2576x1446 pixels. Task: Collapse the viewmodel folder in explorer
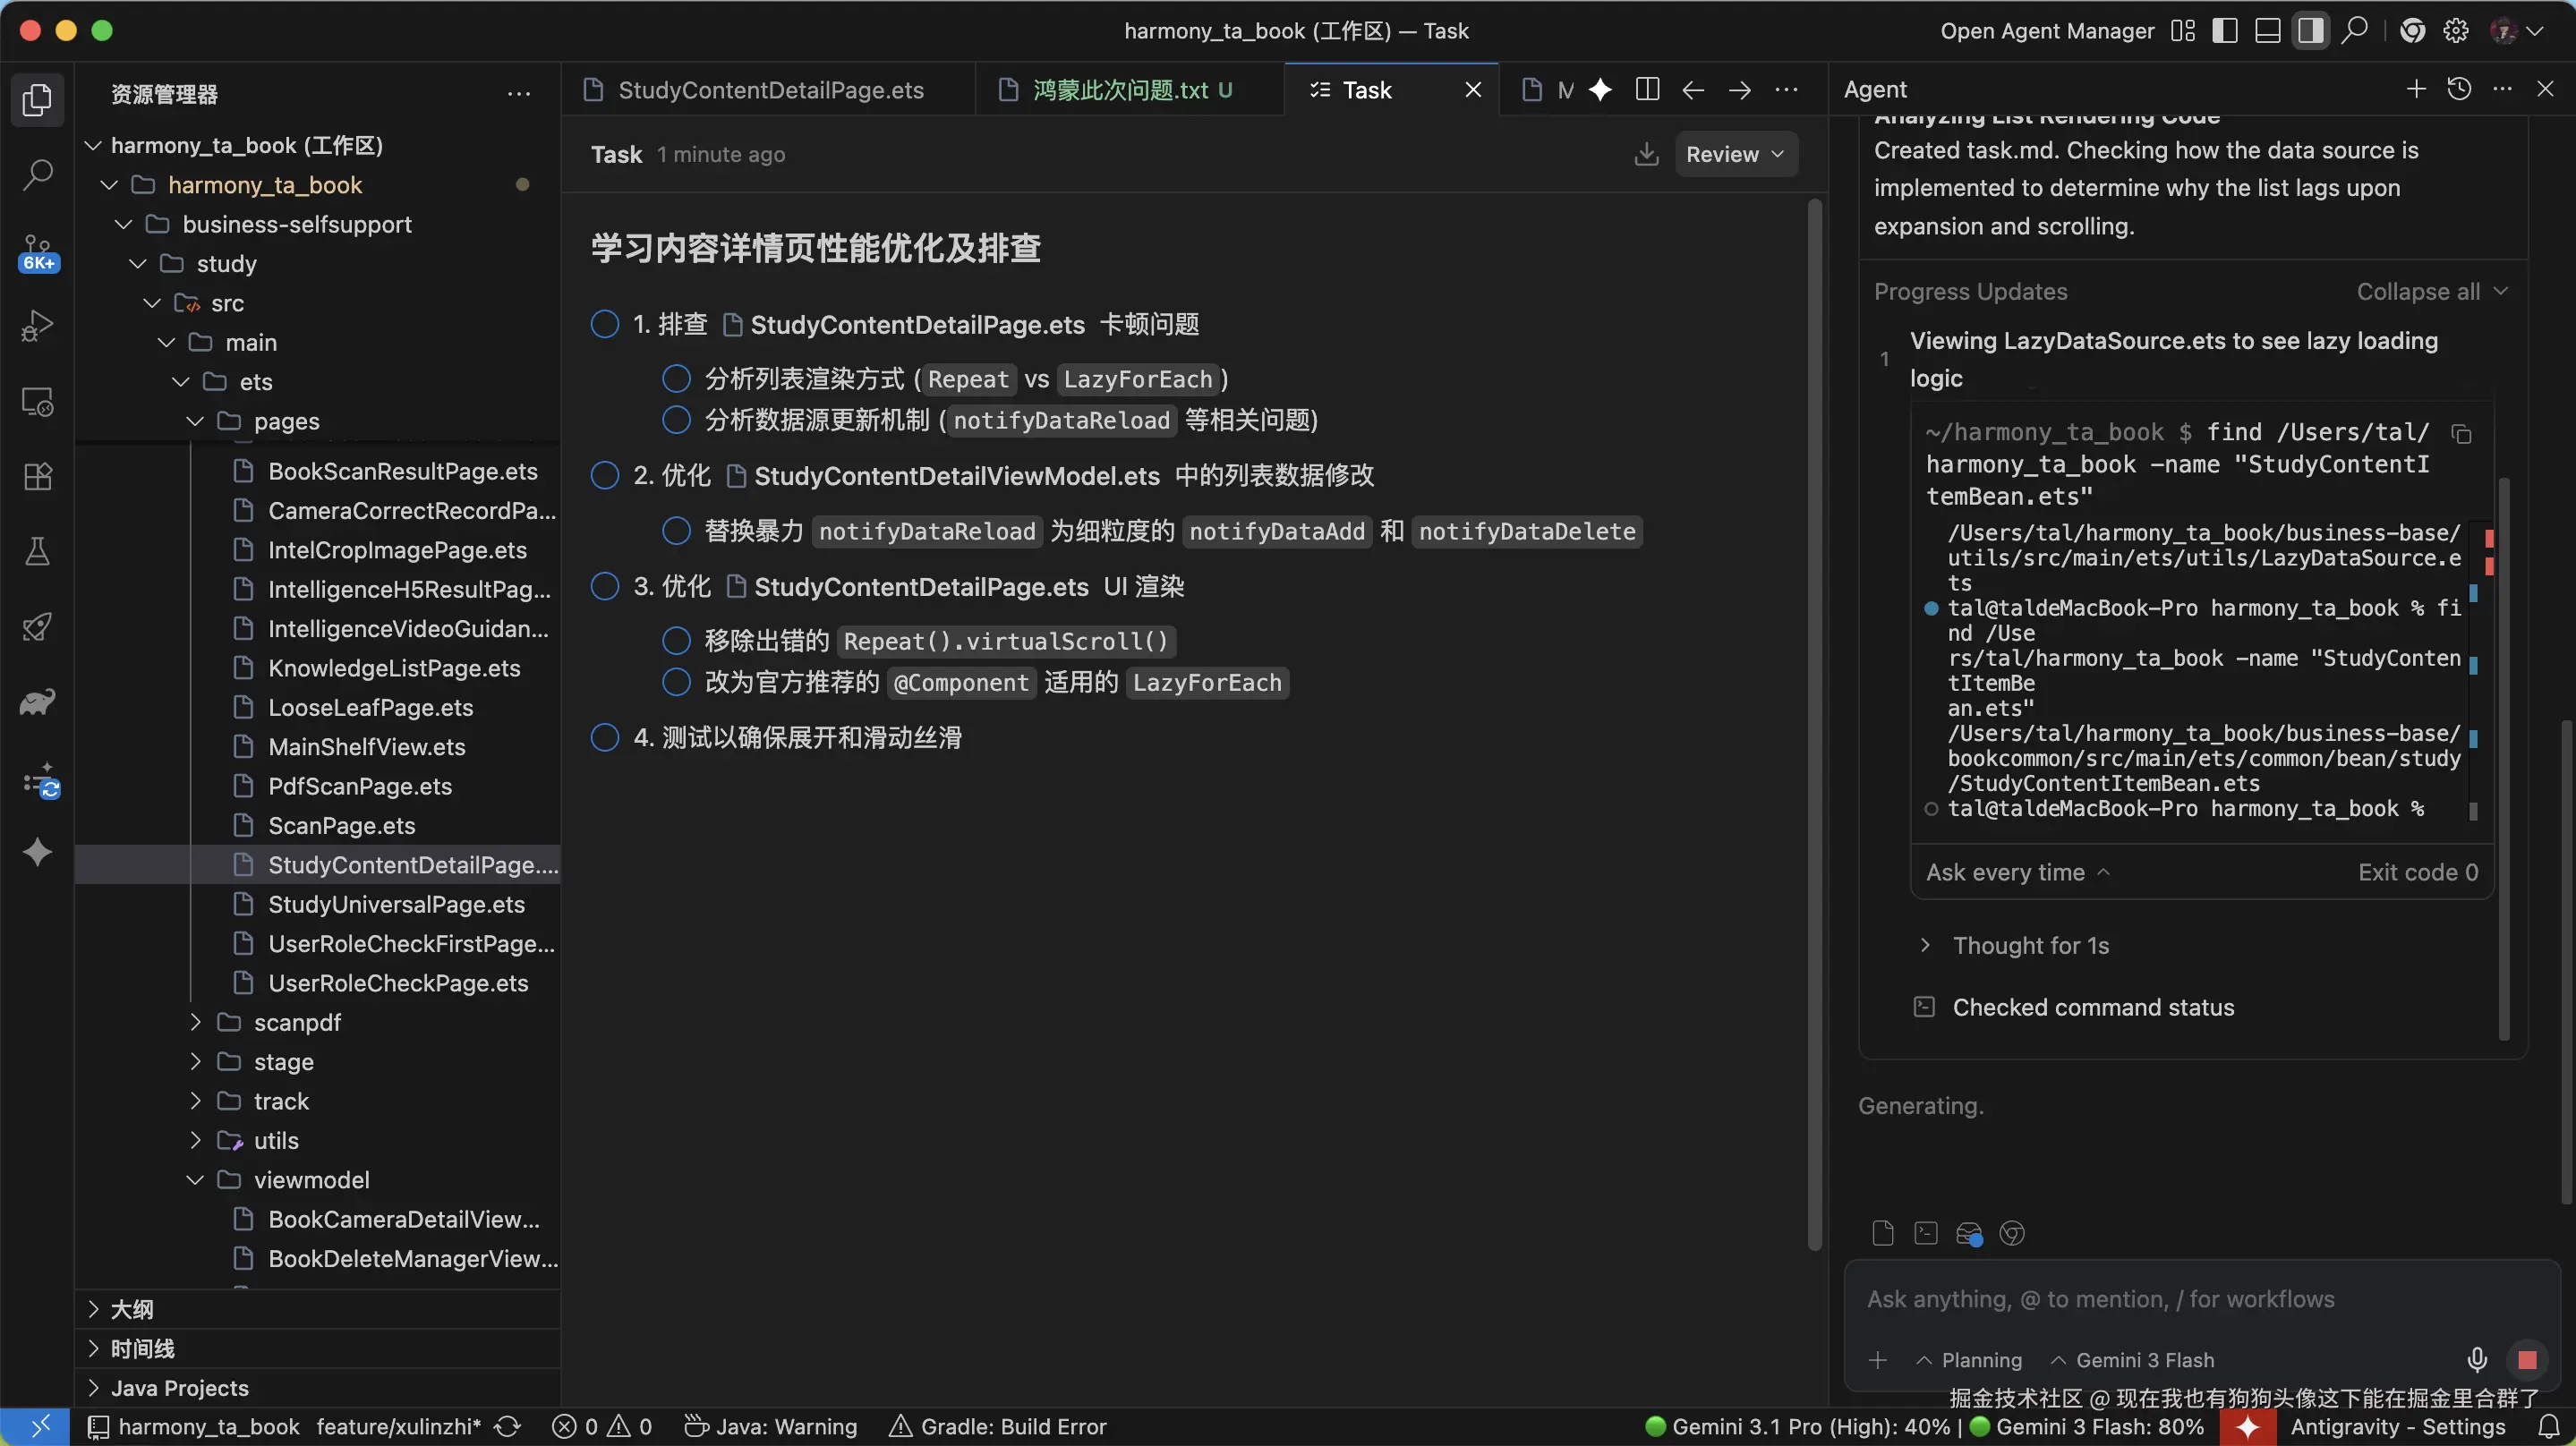[x=196, y=1179]
